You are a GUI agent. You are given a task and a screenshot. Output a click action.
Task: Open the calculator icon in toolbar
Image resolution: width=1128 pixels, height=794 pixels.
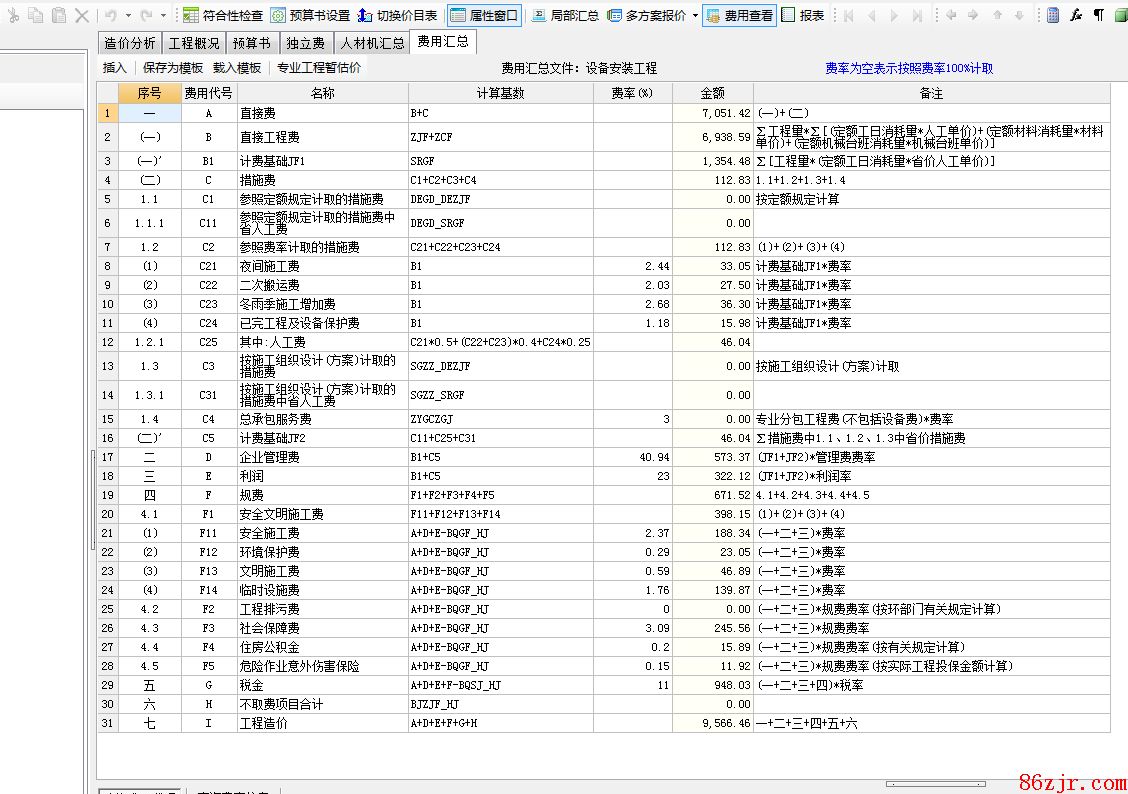coord(1053,15)
